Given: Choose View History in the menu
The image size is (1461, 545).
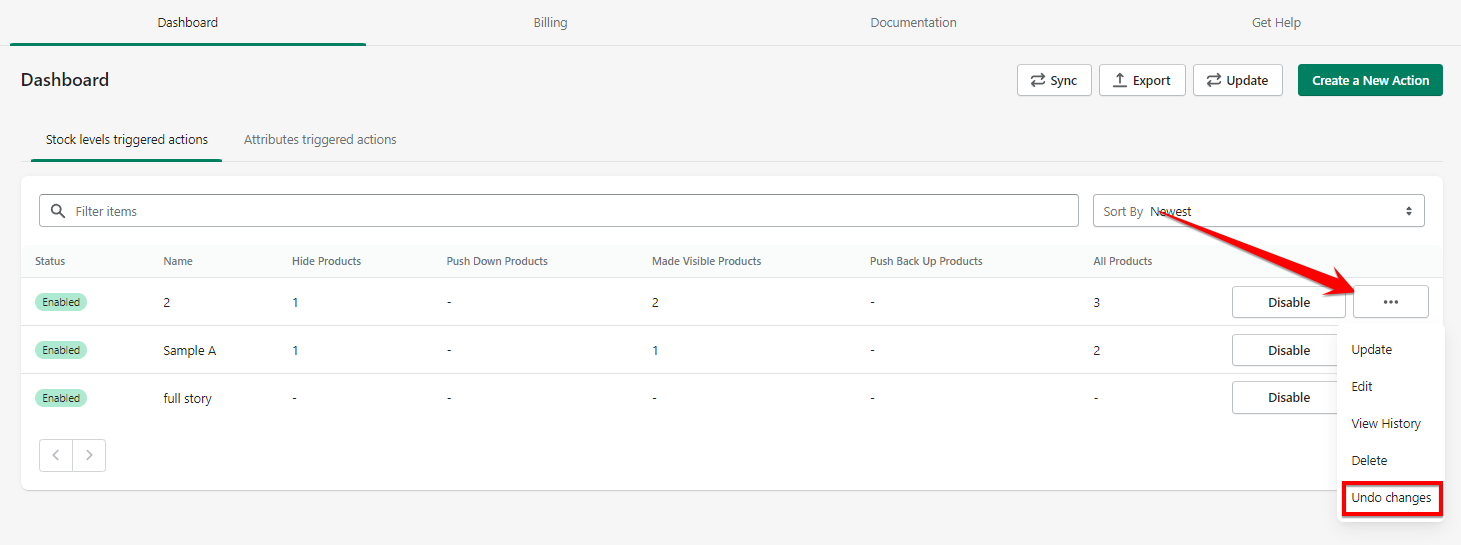Looking at the screenshot, I should (1385, 423).
